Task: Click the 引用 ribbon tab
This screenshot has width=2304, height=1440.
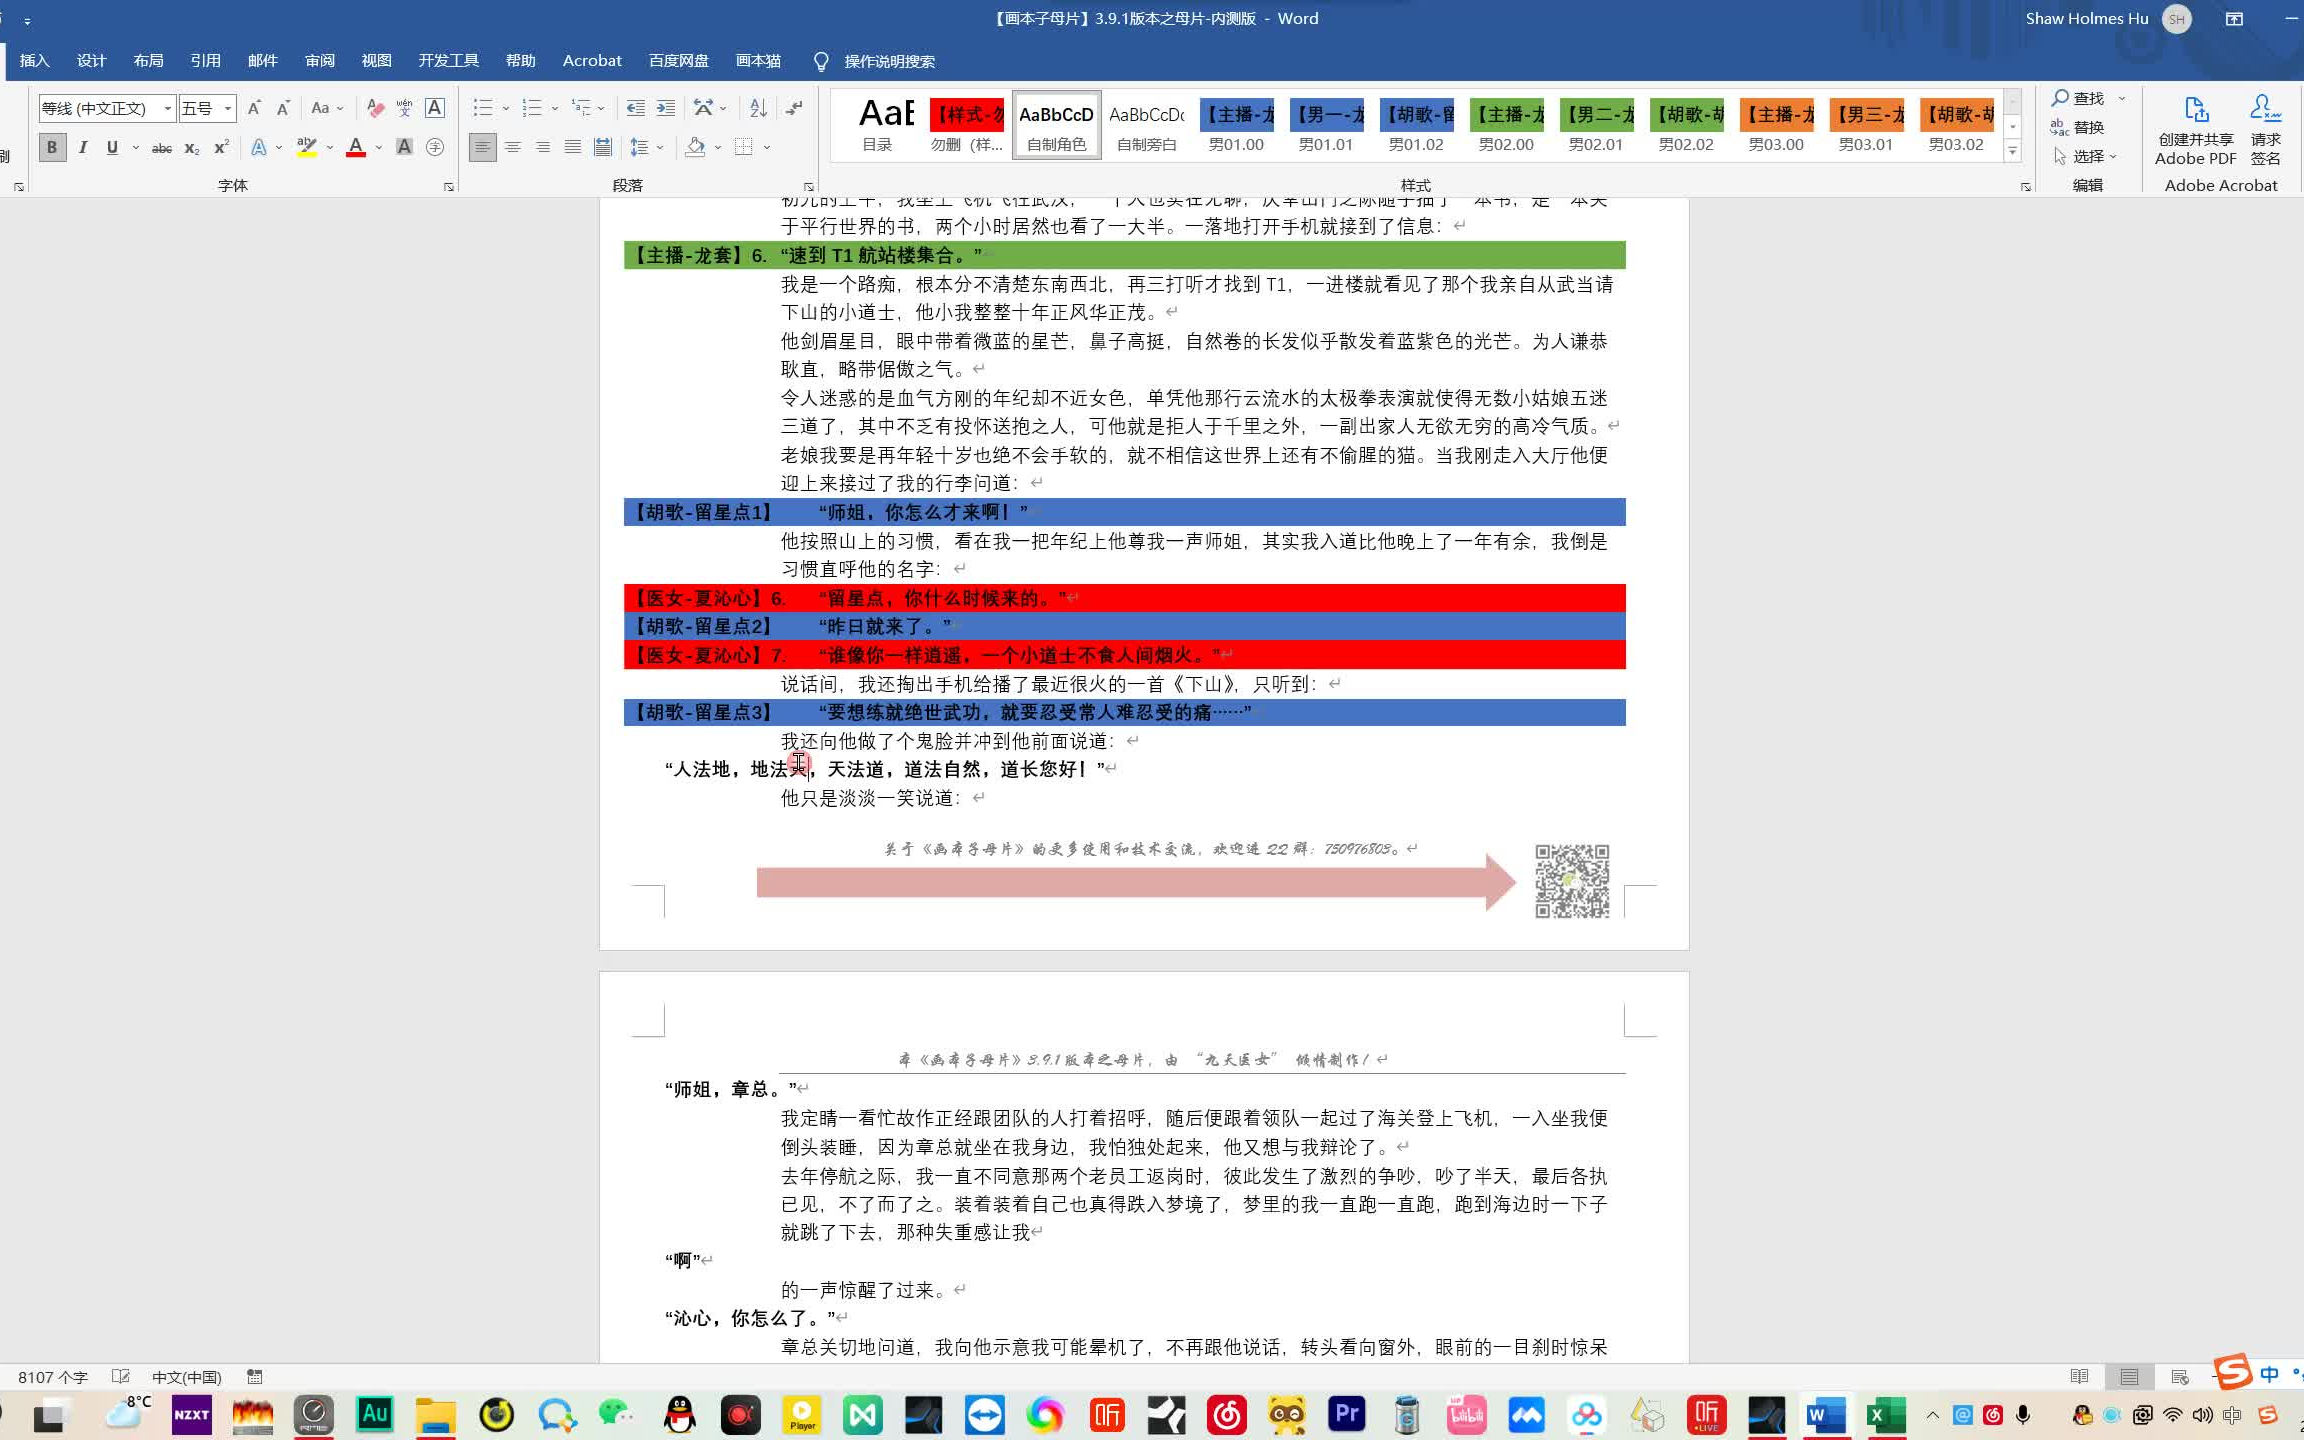Action: (204, 61)
